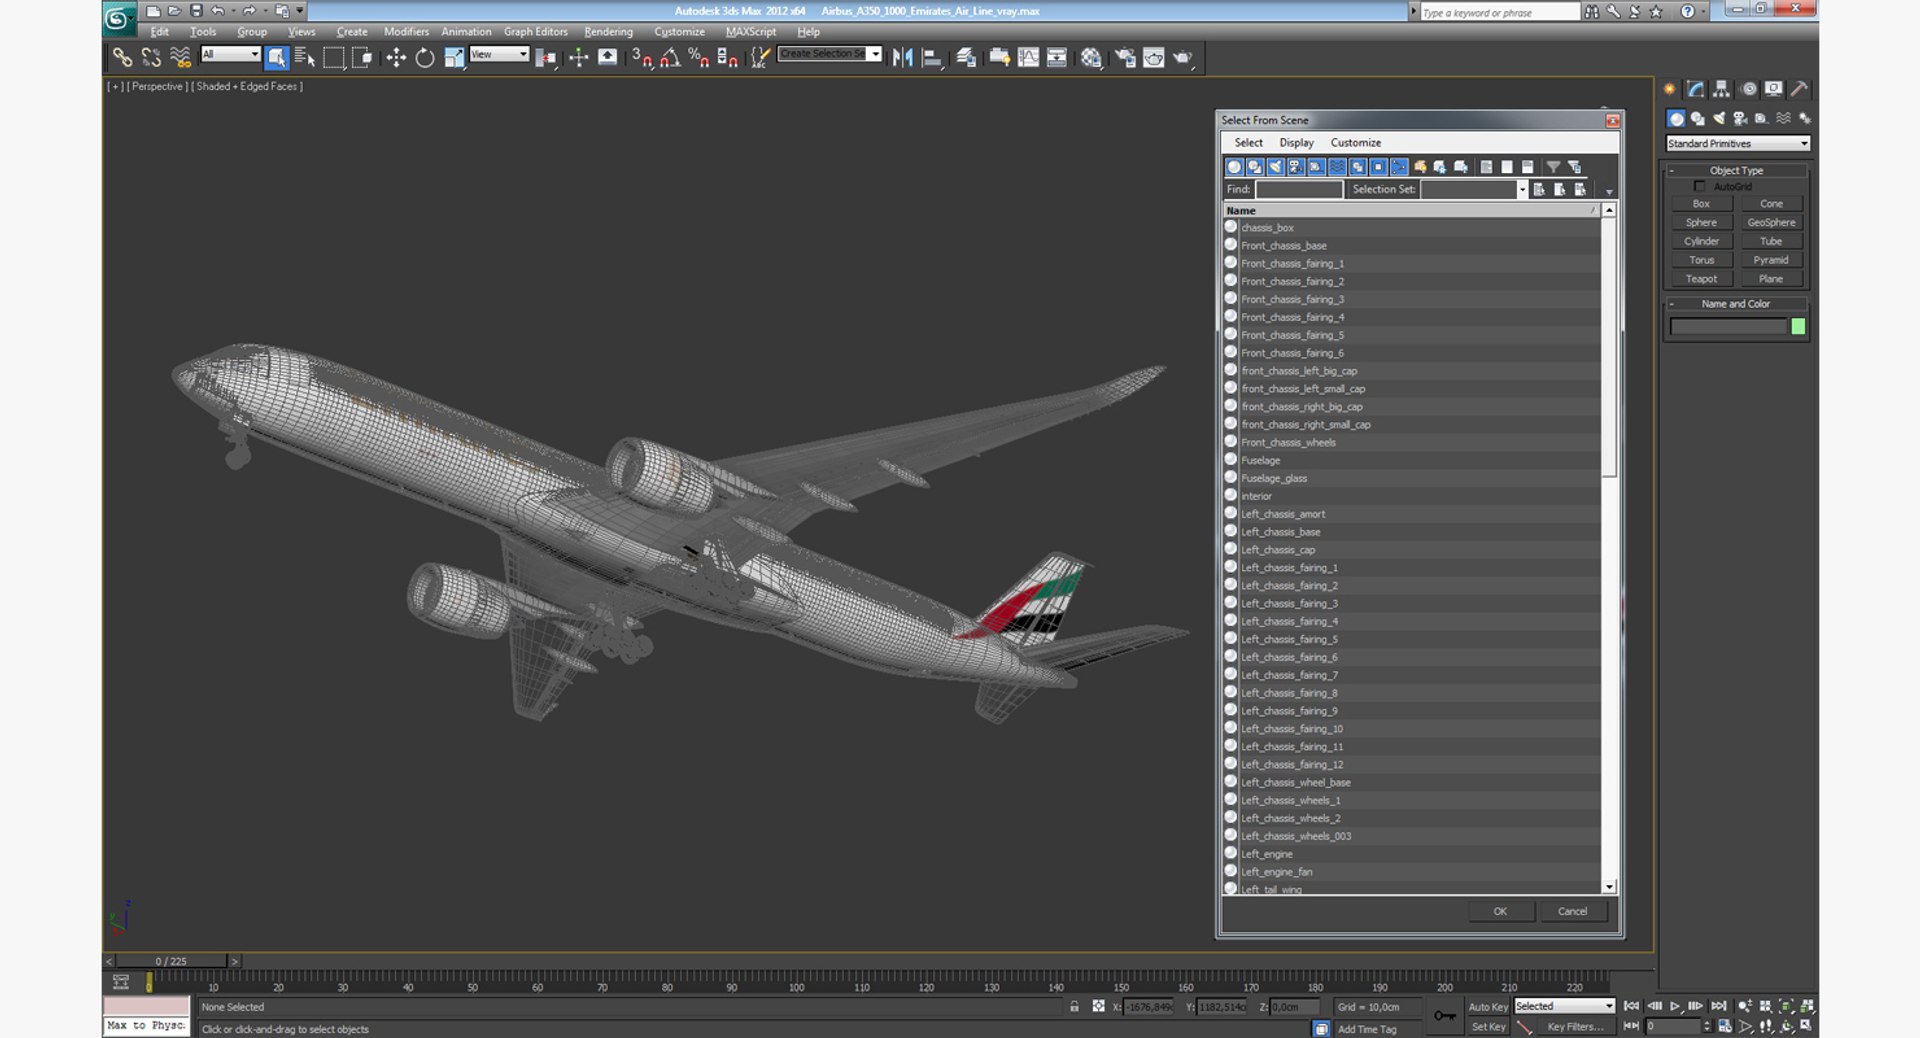The height and width of the screenshot is (1038, 1920).
Task: Toggle Display Geometry filter in Select From Scene
Action: [x=1234, y=167]
